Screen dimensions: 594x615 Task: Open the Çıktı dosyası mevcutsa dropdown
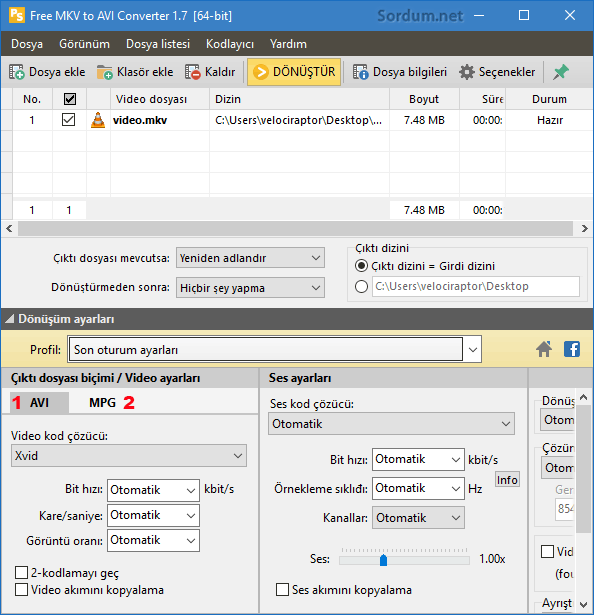pyautogui.click(x=250, y=258)
